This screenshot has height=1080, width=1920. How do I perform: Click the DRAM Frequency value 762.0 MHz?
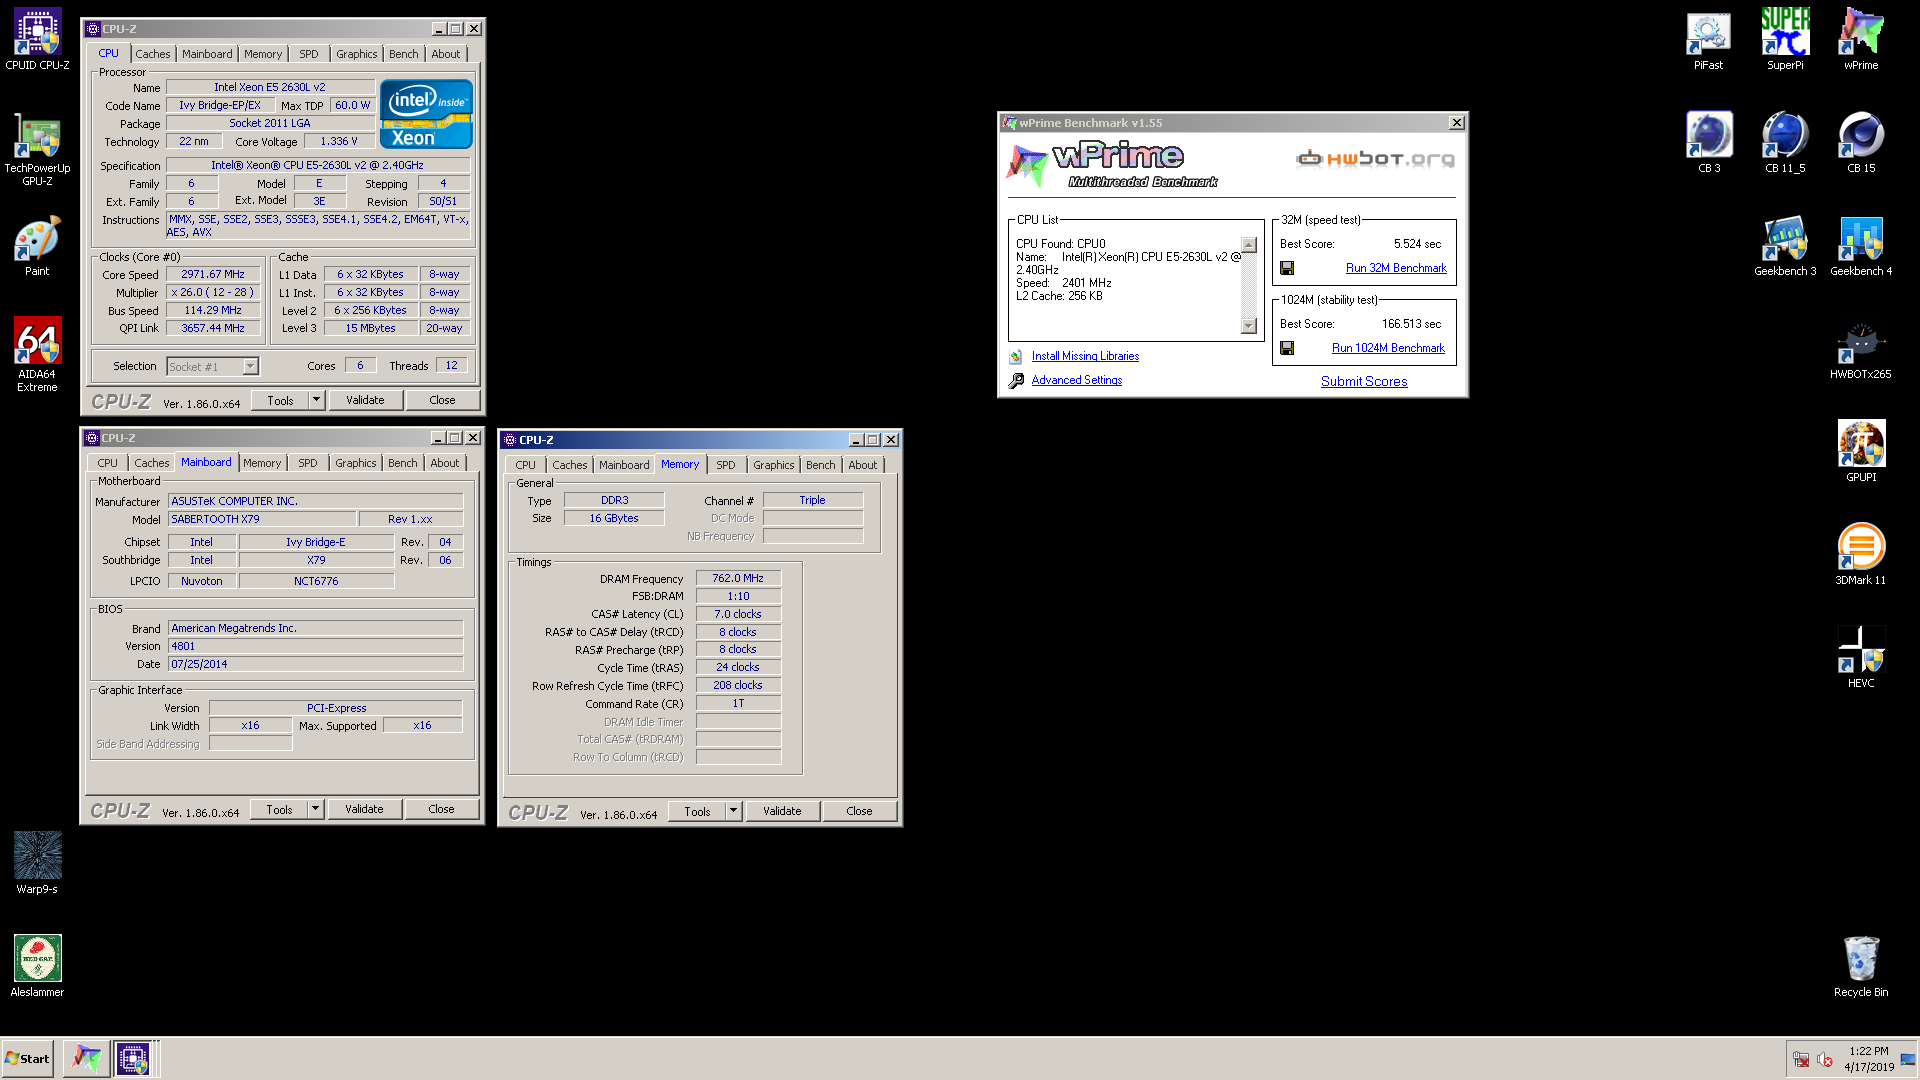click(738, 578)
